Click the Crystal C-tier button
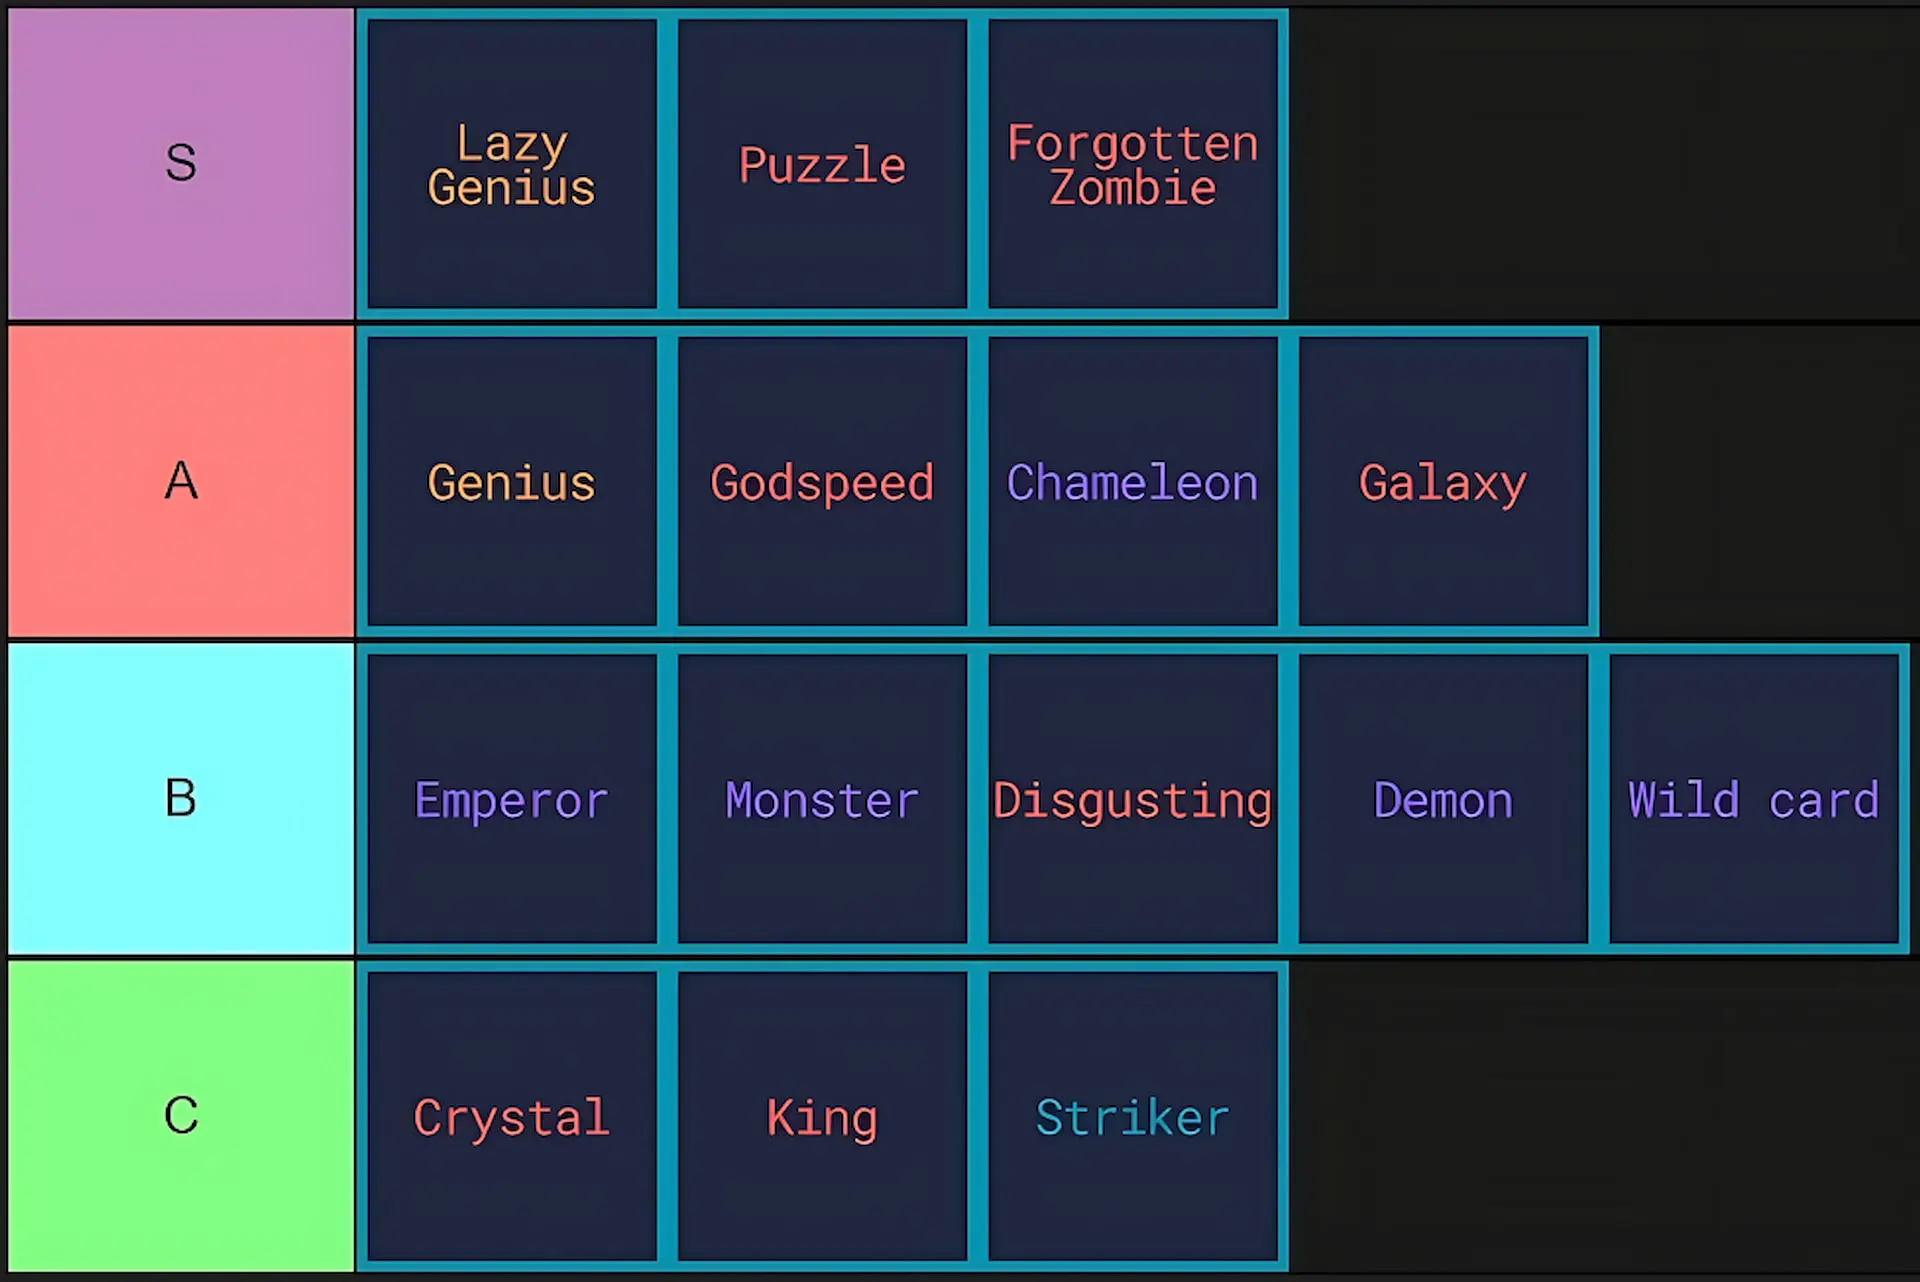This screenshot has height=1282, width=1920. tap(512, 1117)
